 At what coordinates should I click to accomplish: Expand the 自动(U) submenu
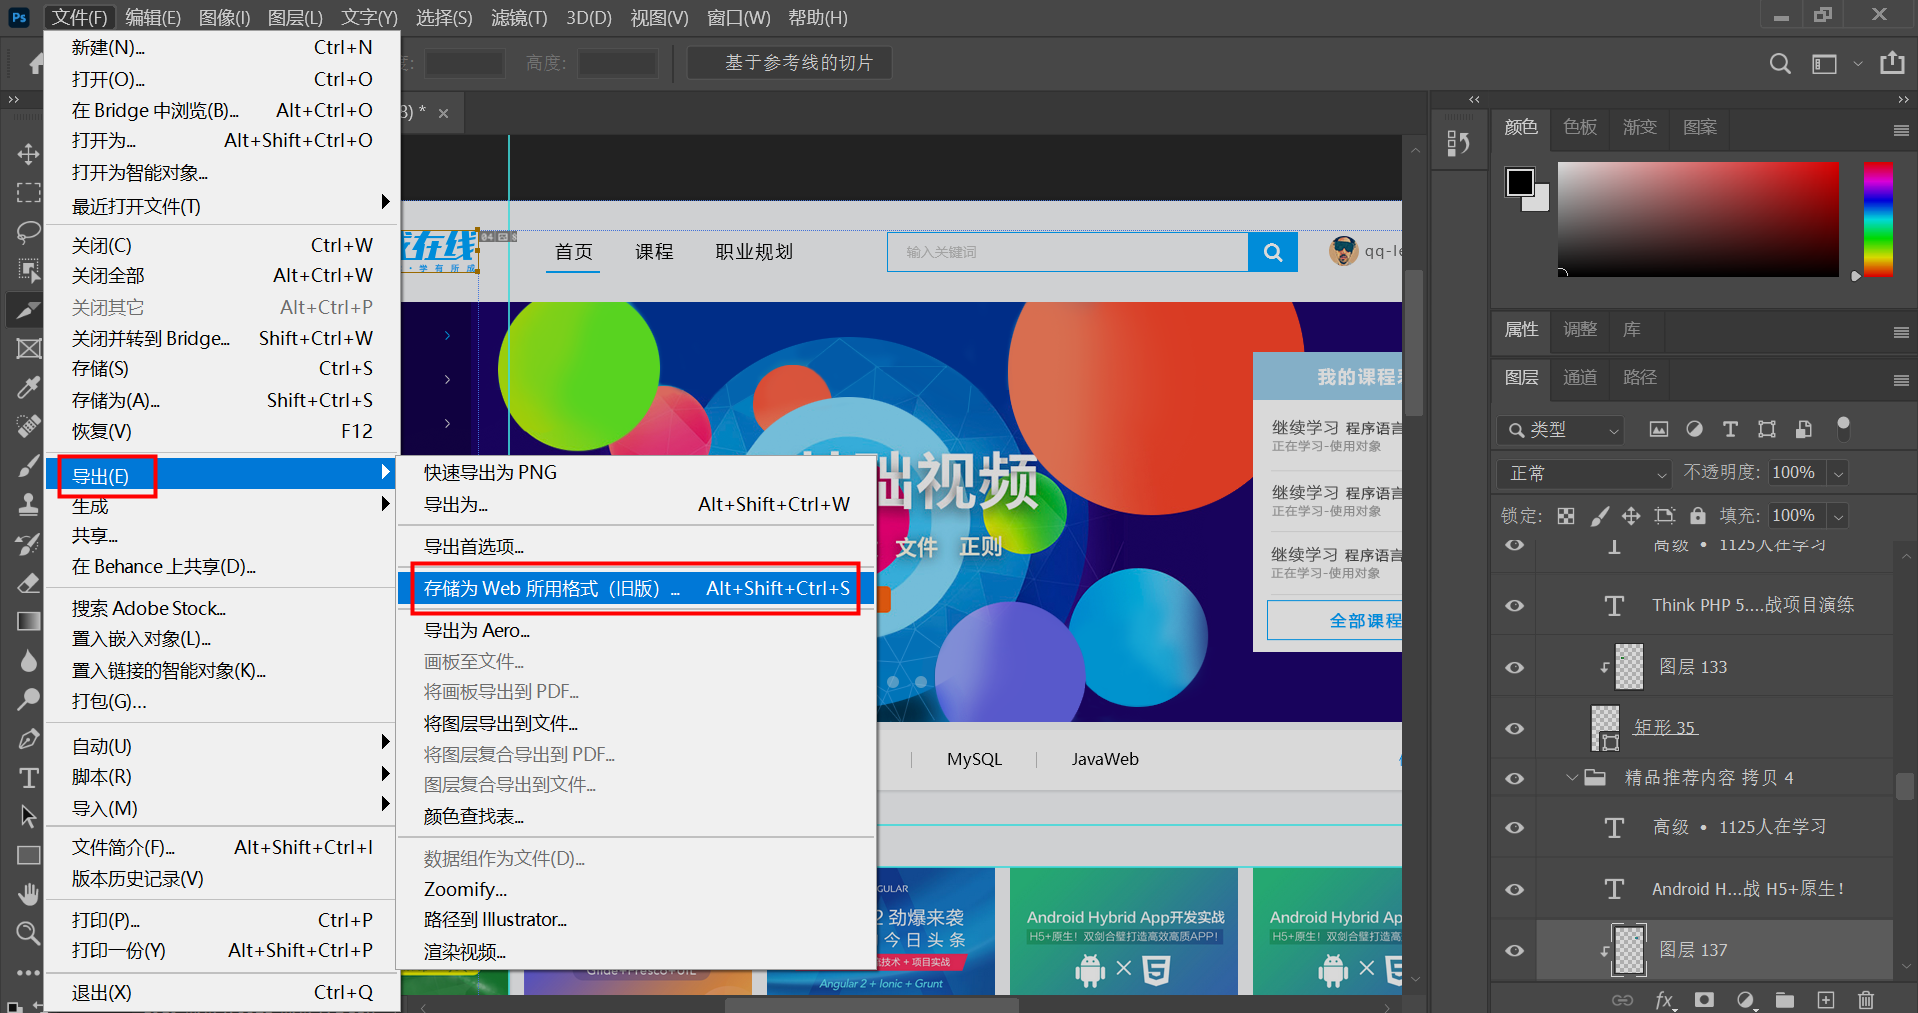[x=222, y=746]
